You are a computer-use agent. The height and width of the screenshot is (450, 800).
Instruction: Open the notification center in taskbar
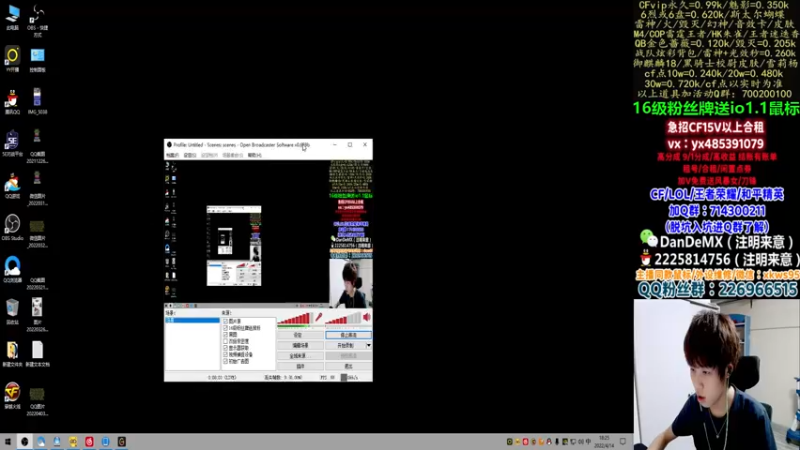pos(623,442)
